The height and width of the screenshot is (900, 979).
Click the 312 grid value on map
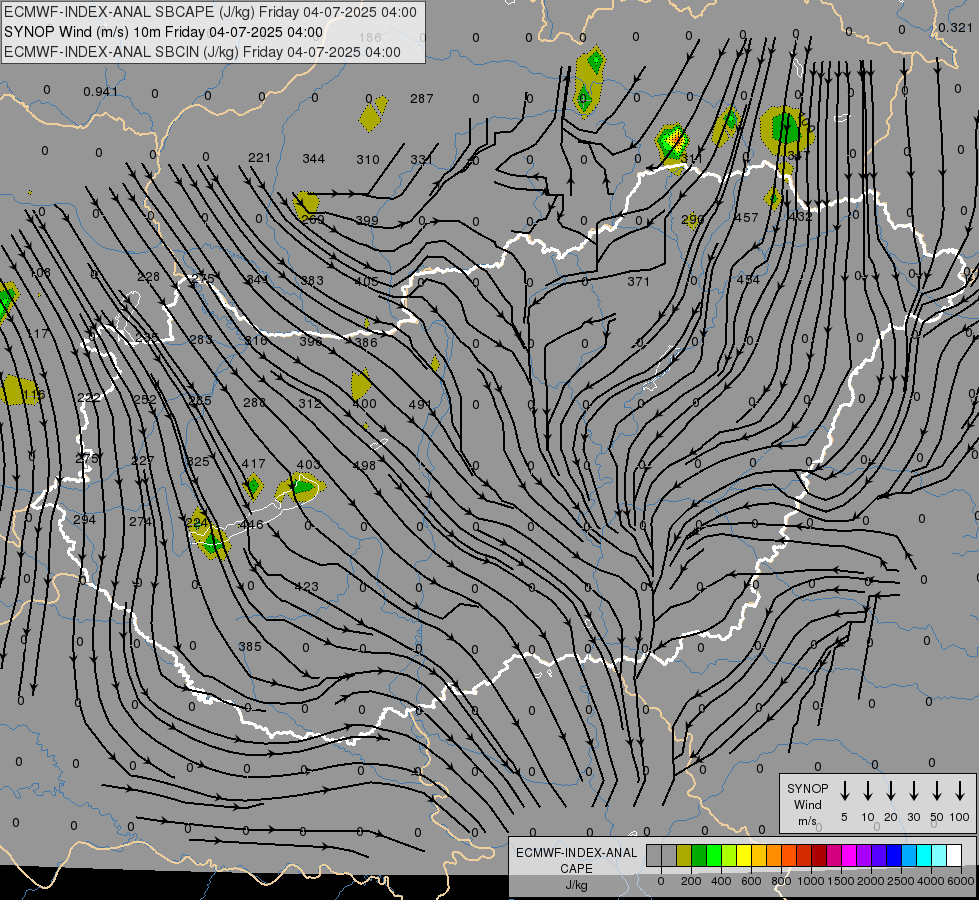click(x=310, y=403)
